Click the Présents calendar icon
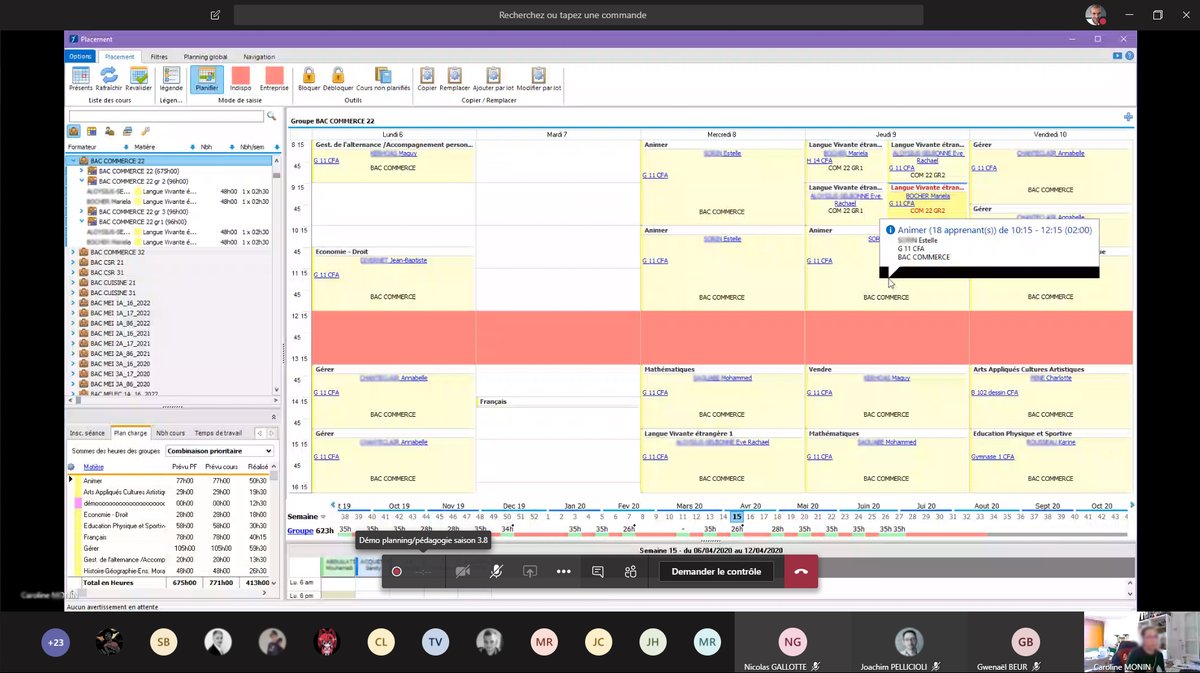 80,75
